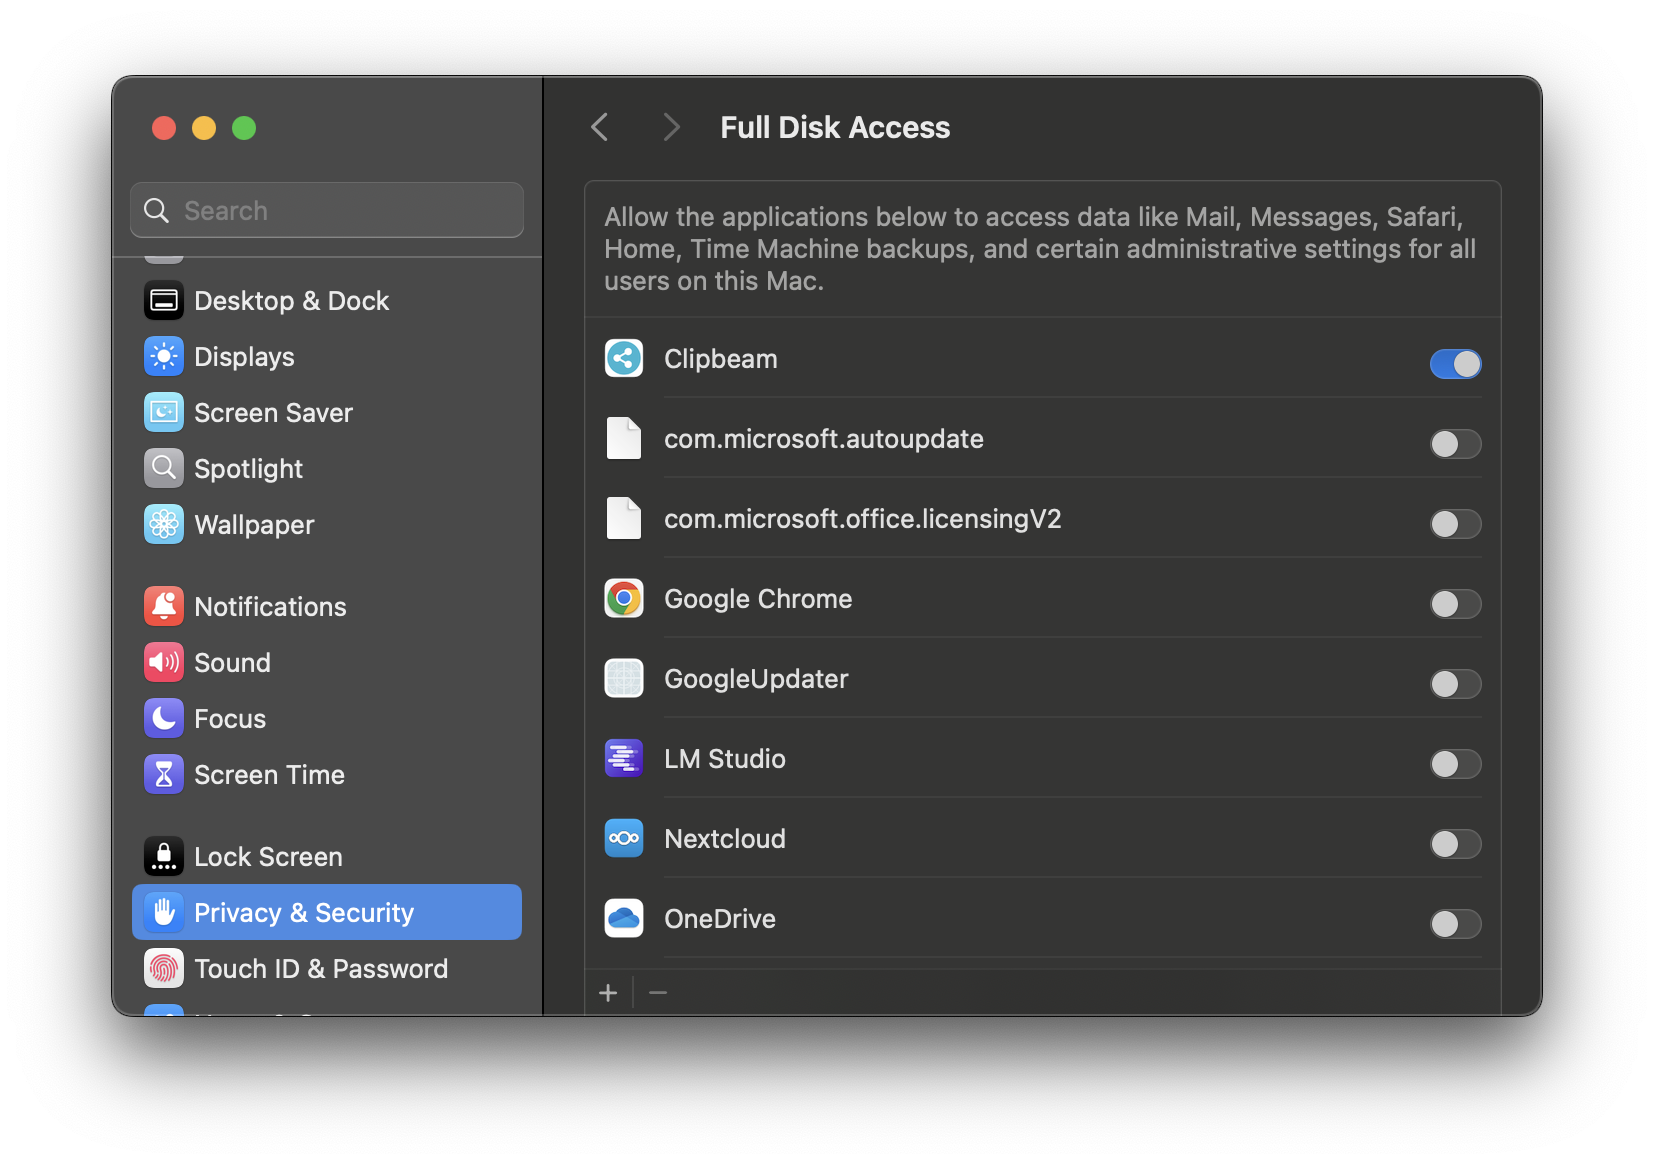Click the sidebar Search field
The height and width of the screenshot is (1164, 1654).
coord(327,210)
